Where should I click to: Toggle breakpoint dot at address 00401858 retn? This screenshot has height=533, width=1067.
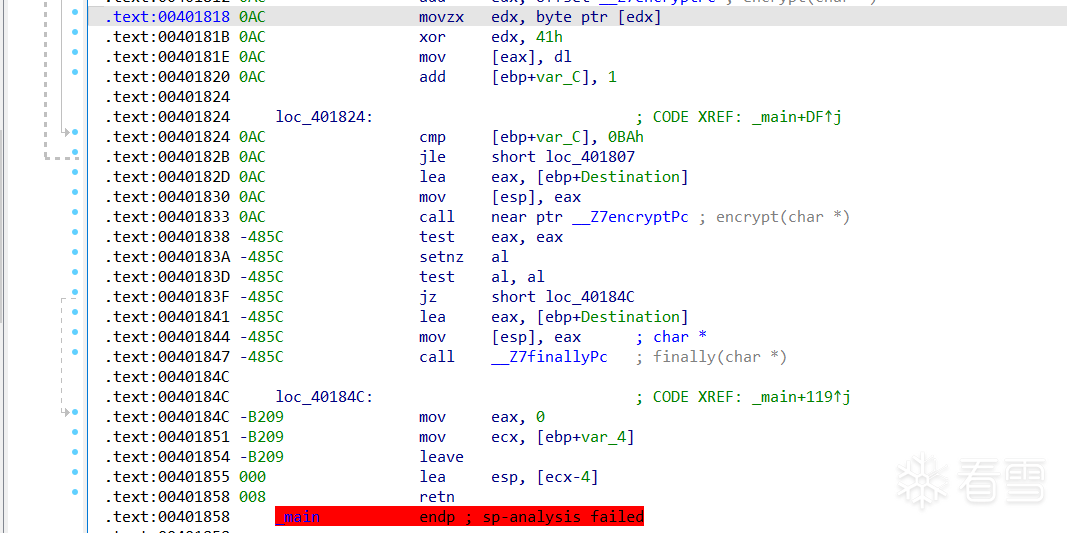[x=75, y=492]
